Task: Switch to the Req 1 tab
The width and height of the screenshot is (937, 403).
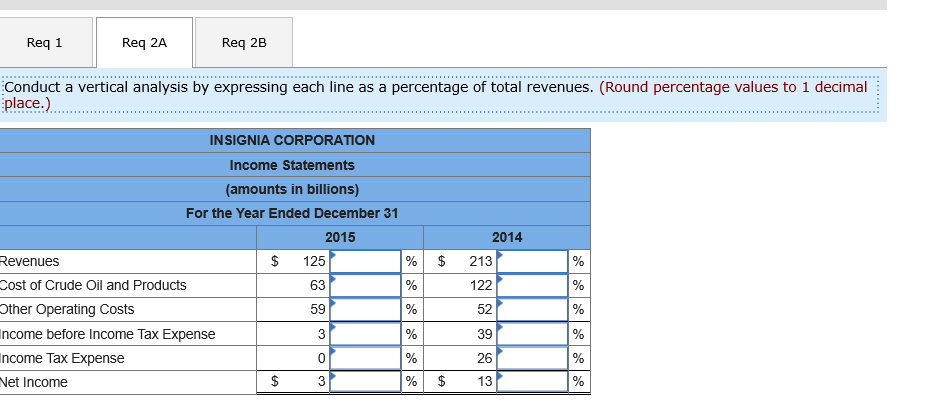Action: (45, 42)
